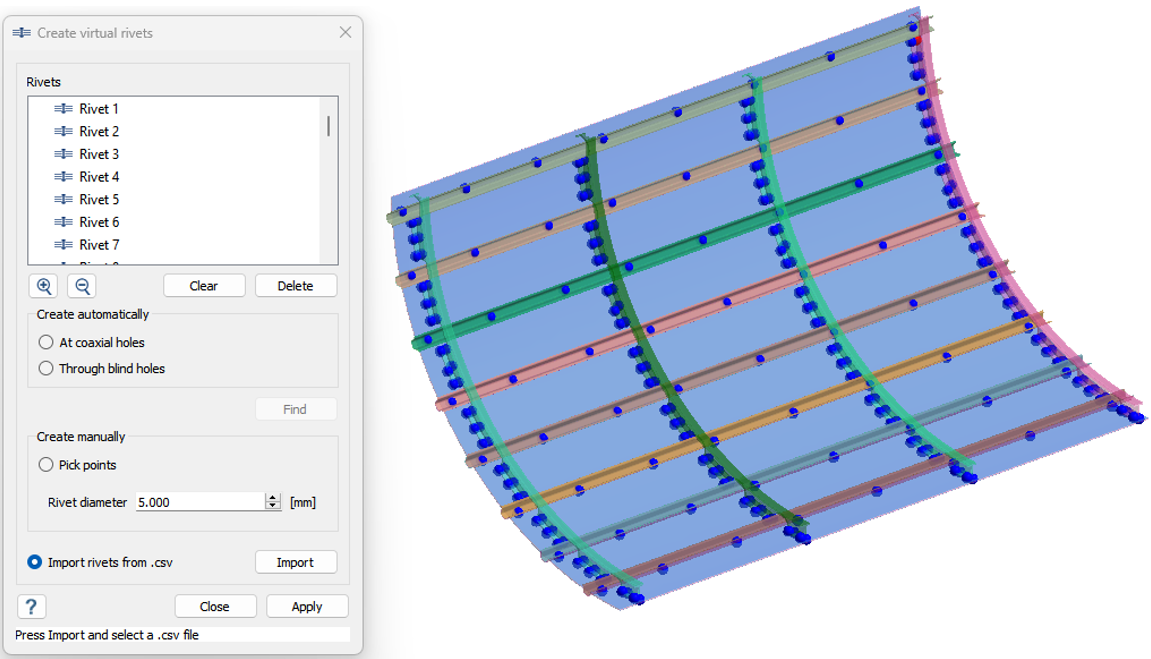
Task: Choose Import rivets from .csv option
Action: 35,562
